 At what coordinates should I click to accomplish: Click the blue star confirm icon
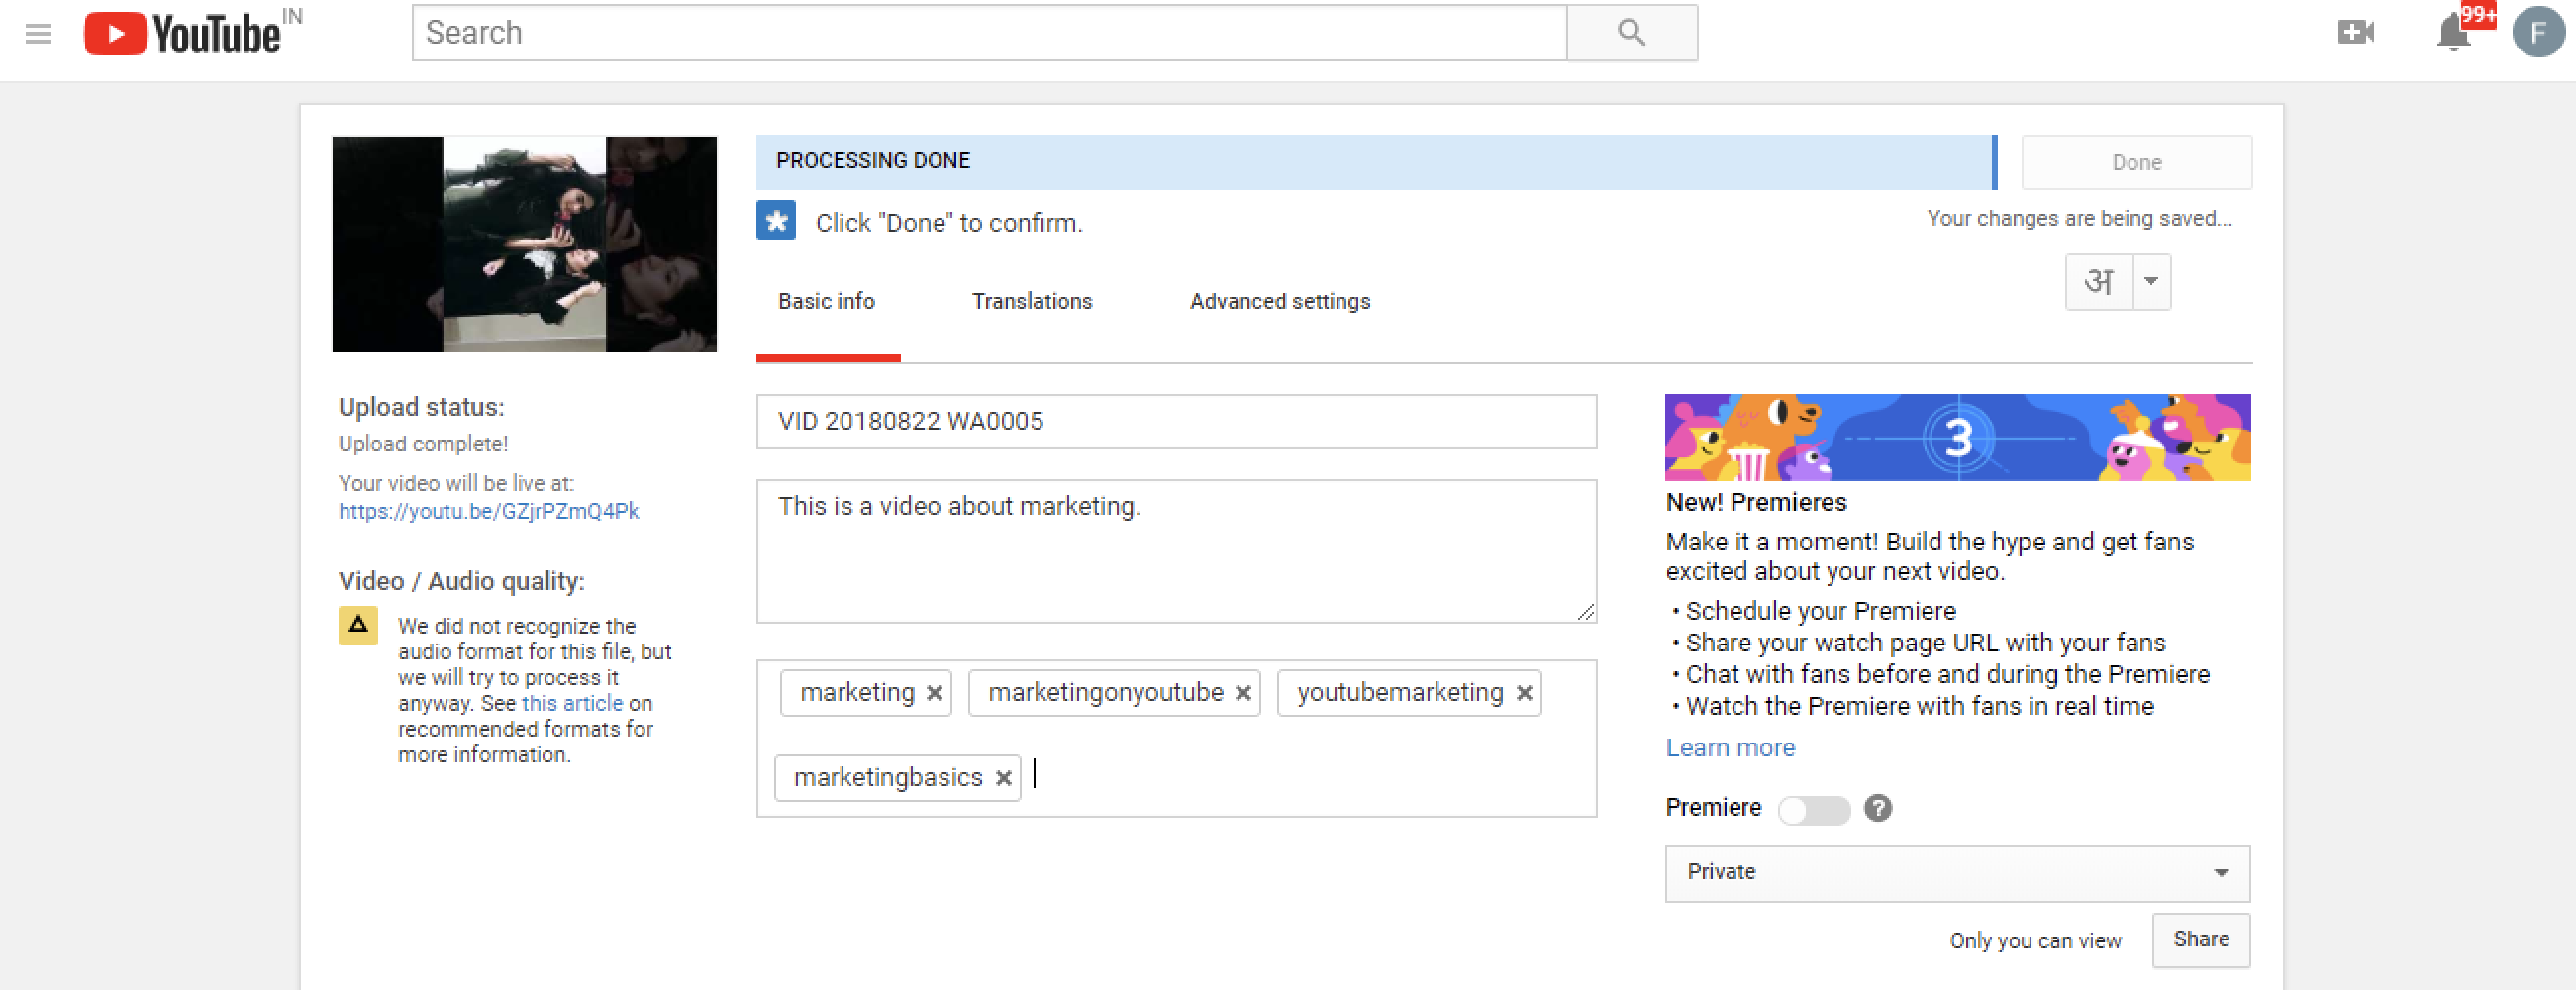776,220
